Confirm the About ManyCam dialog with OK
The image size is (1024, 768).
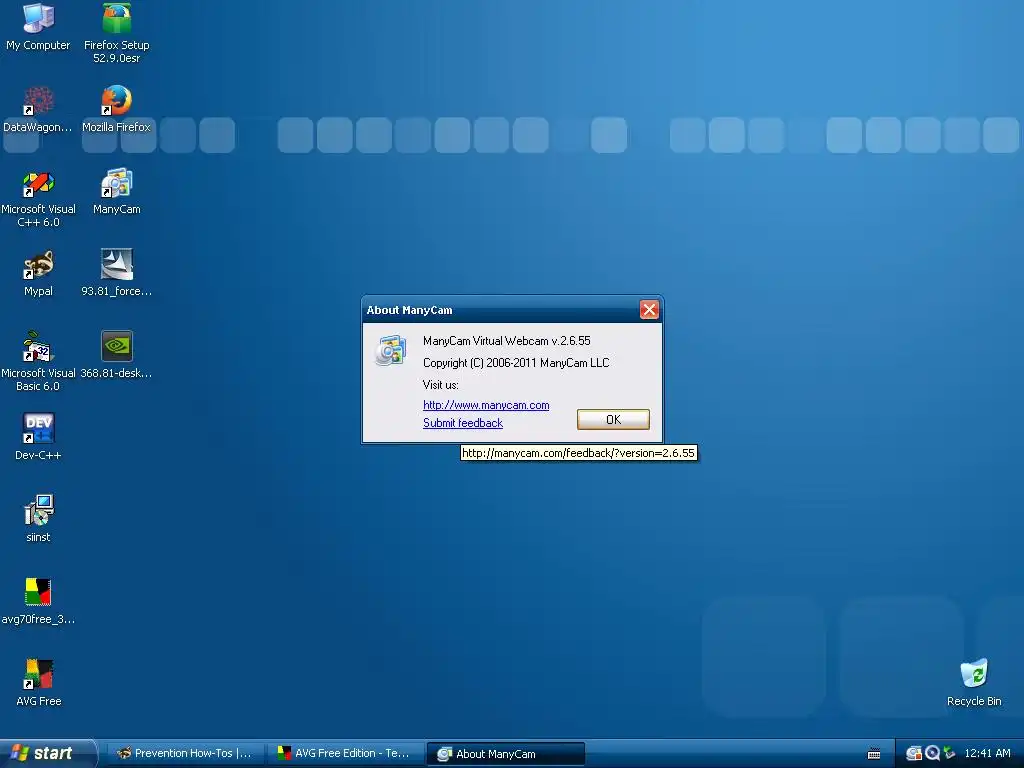tap(613, 419)
